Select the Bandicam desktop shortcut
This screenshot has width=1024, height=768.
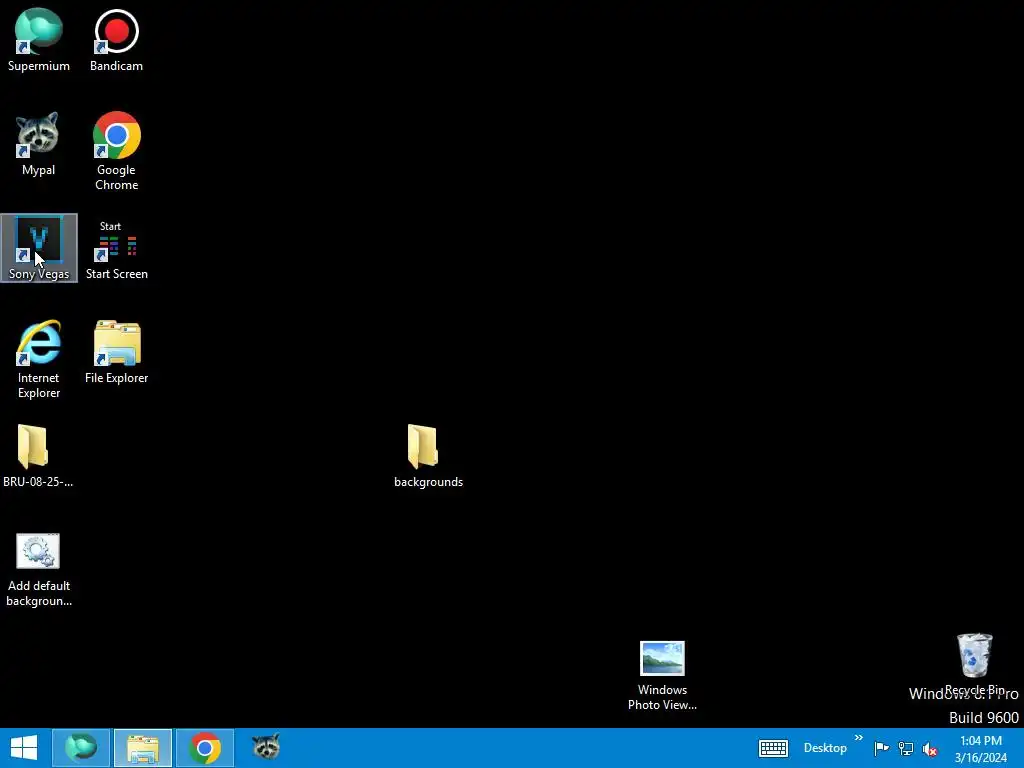(x=116, y=40)
